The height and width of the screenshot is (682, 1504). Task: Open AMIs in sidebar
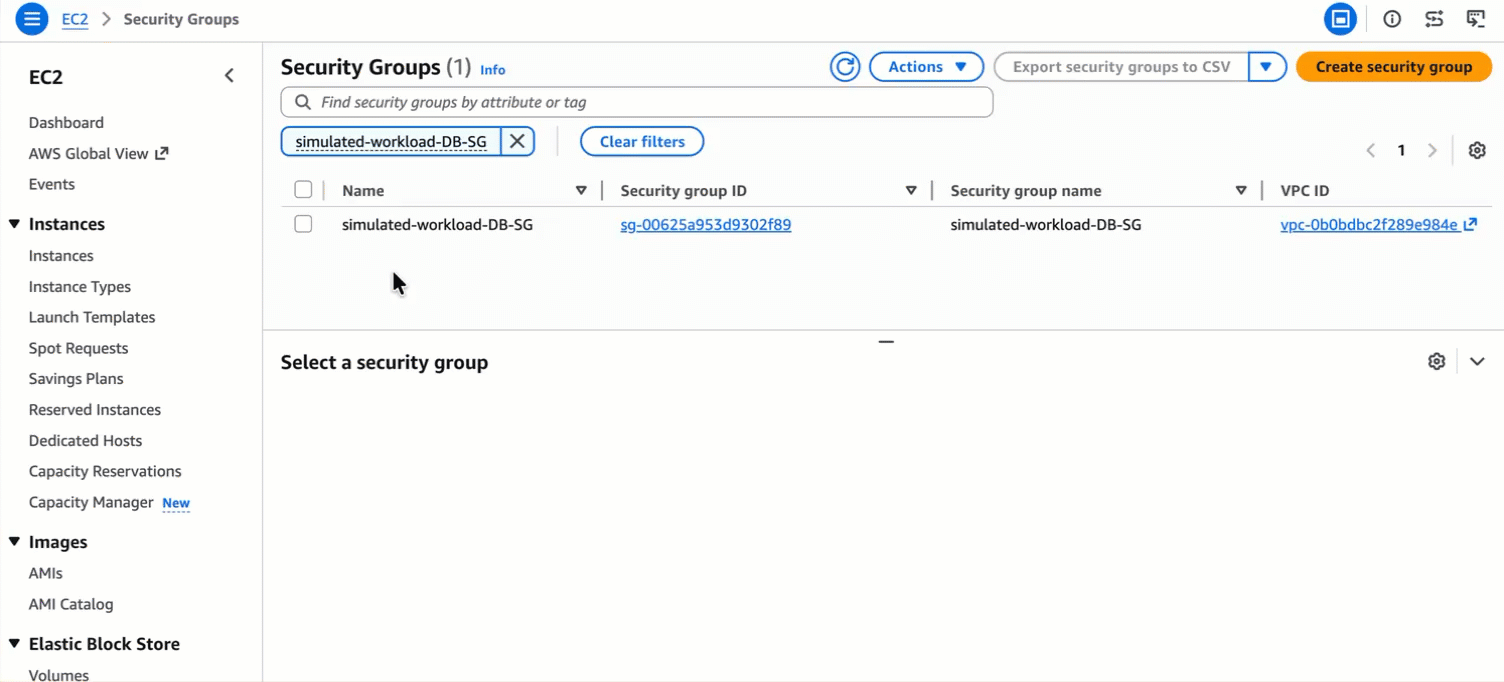[46, 573]
